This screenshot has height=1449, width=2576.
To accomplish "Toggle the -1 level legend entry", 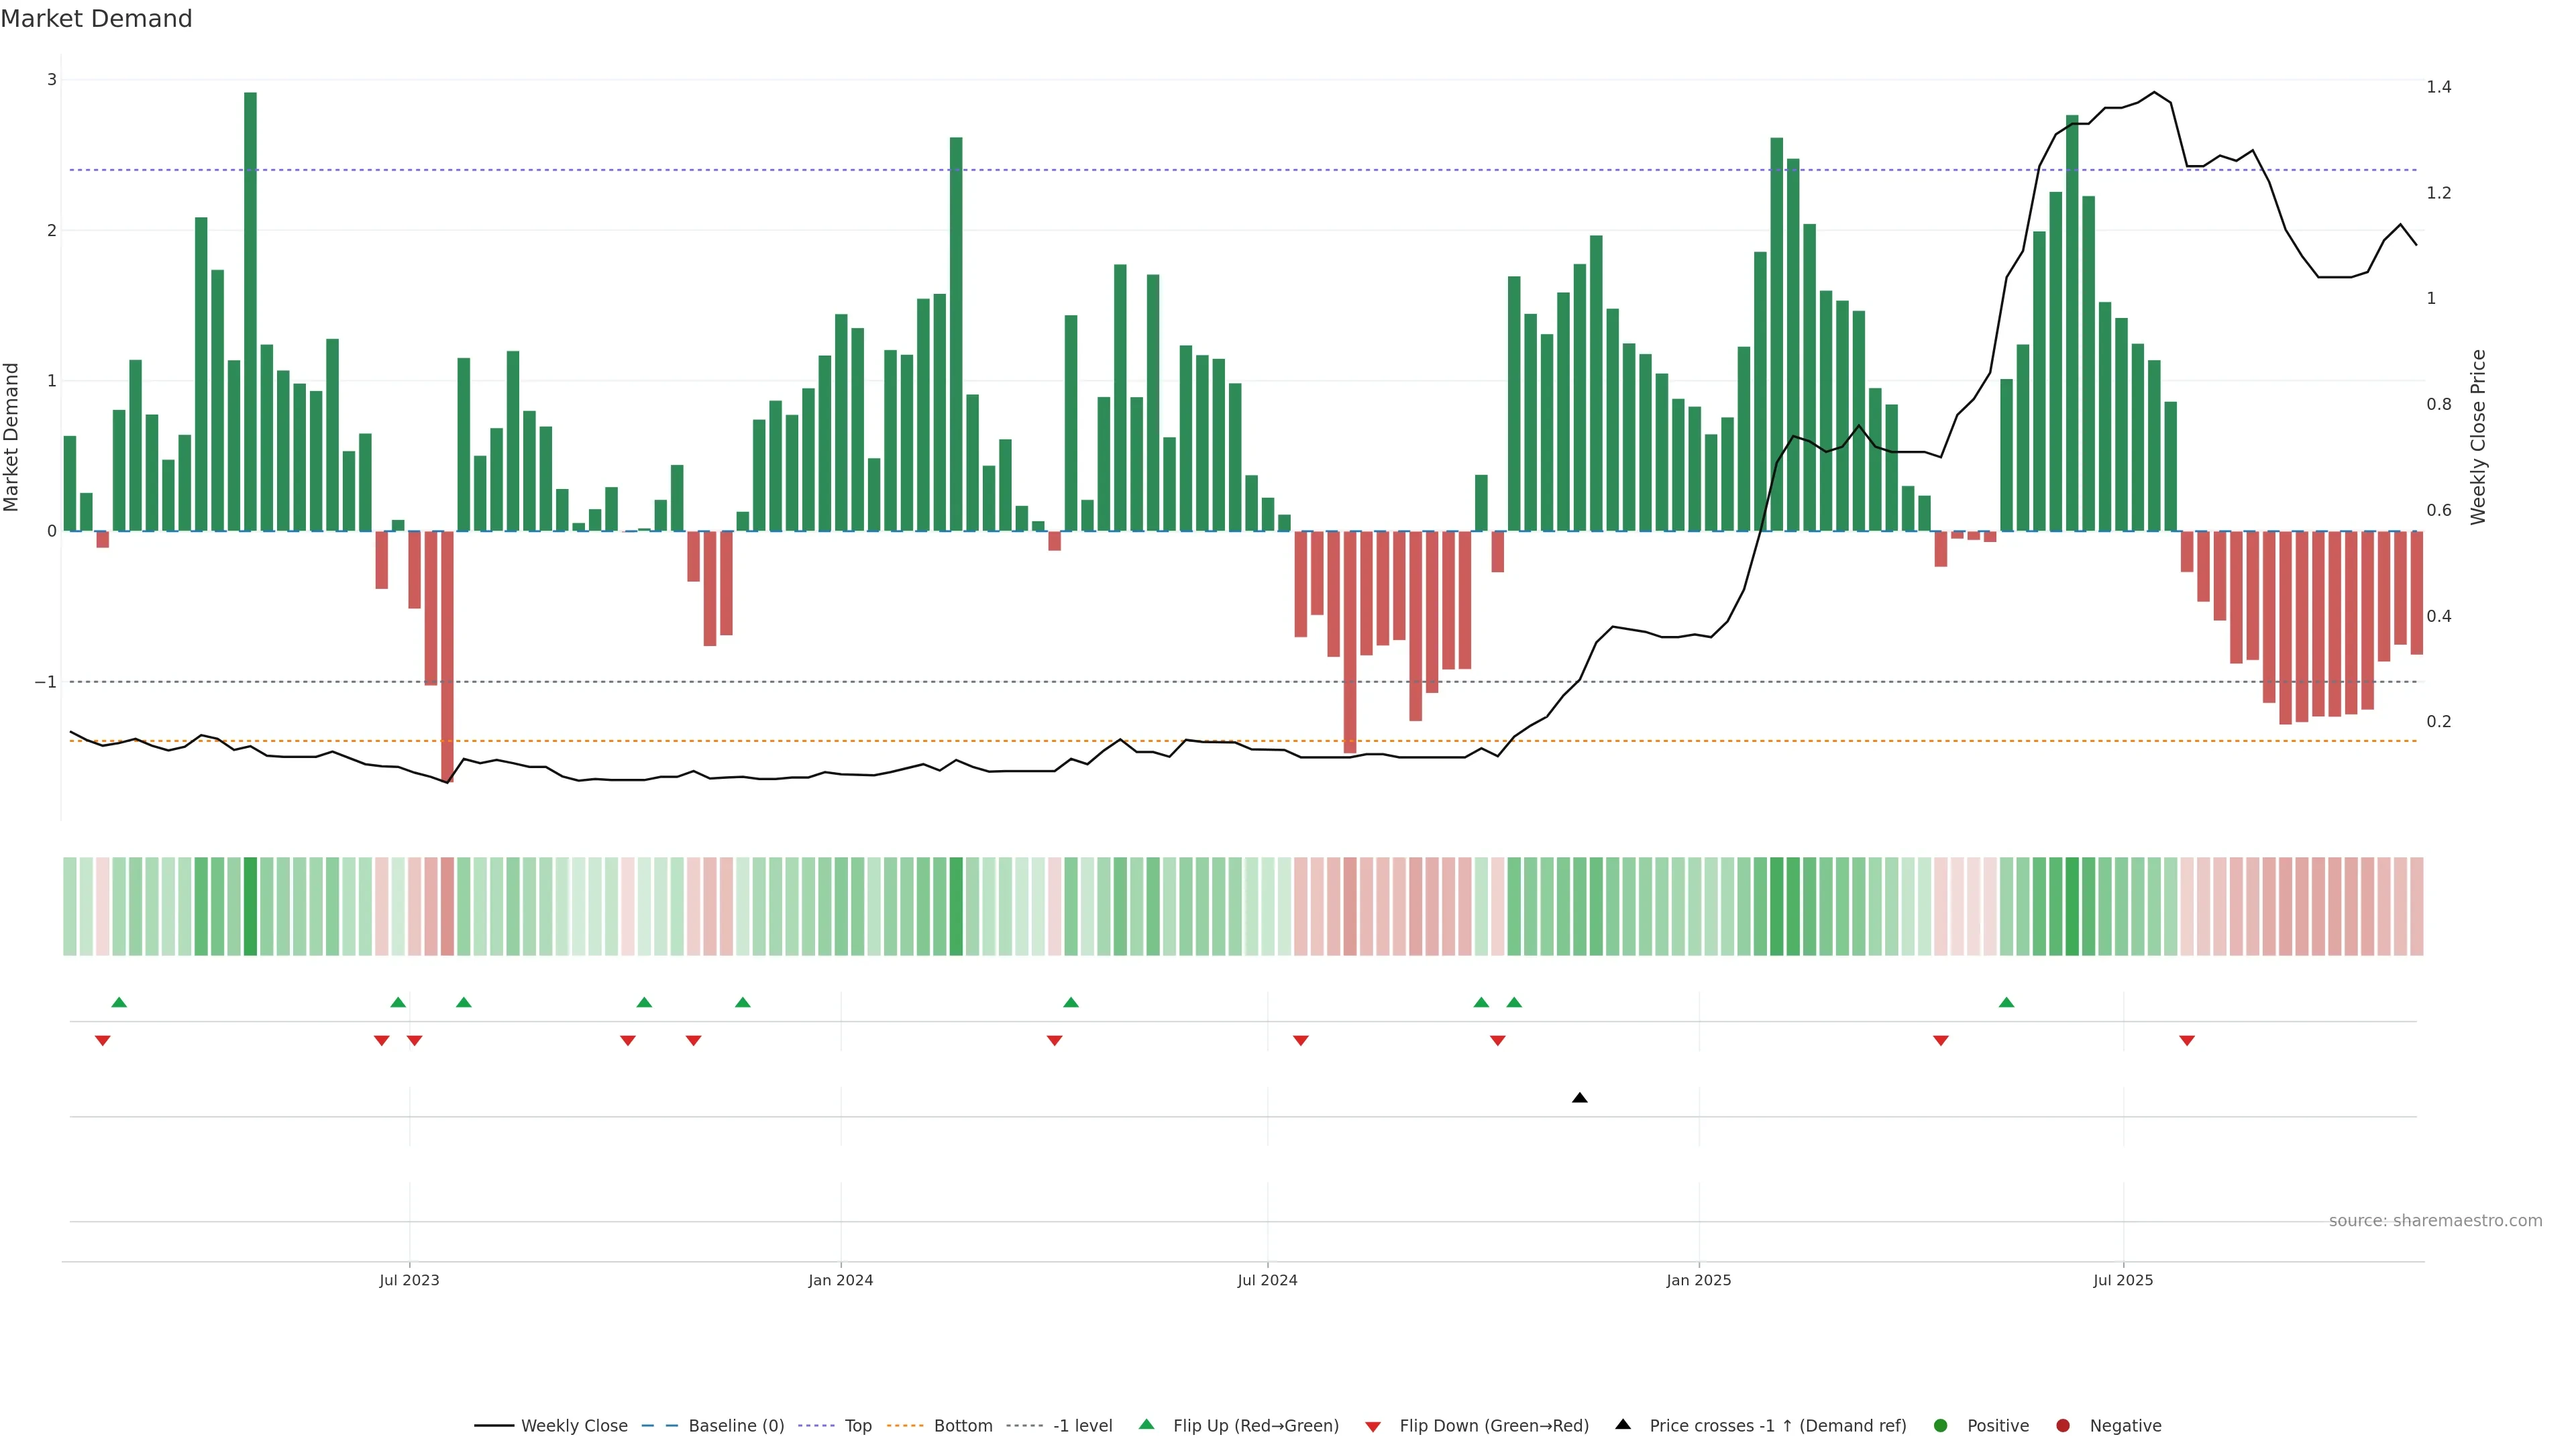I will [x=1082, y=1425].
